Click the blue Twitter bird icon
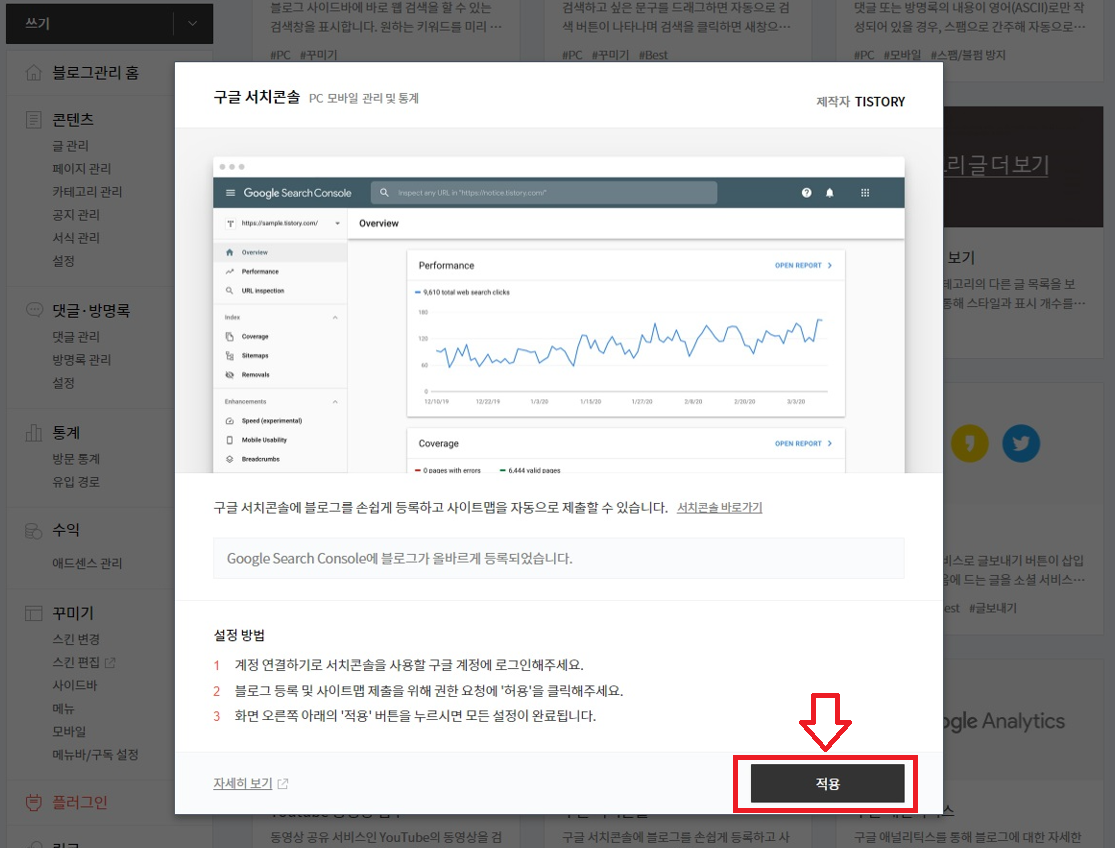The width and height of the screenshot is (1116, 848). [1021, 444]
